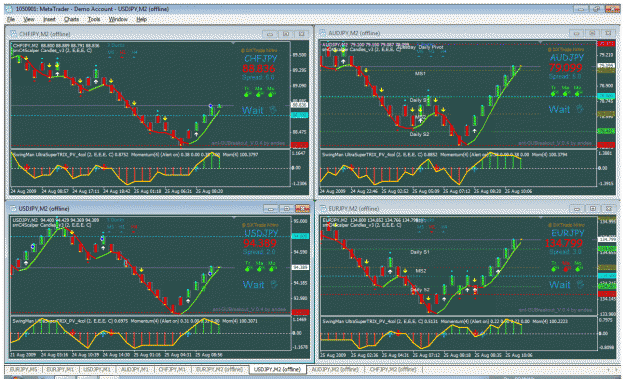Click the CHFJPY,M2 chart window icon
The image size is (625, 379).
(x=14, y=34)
